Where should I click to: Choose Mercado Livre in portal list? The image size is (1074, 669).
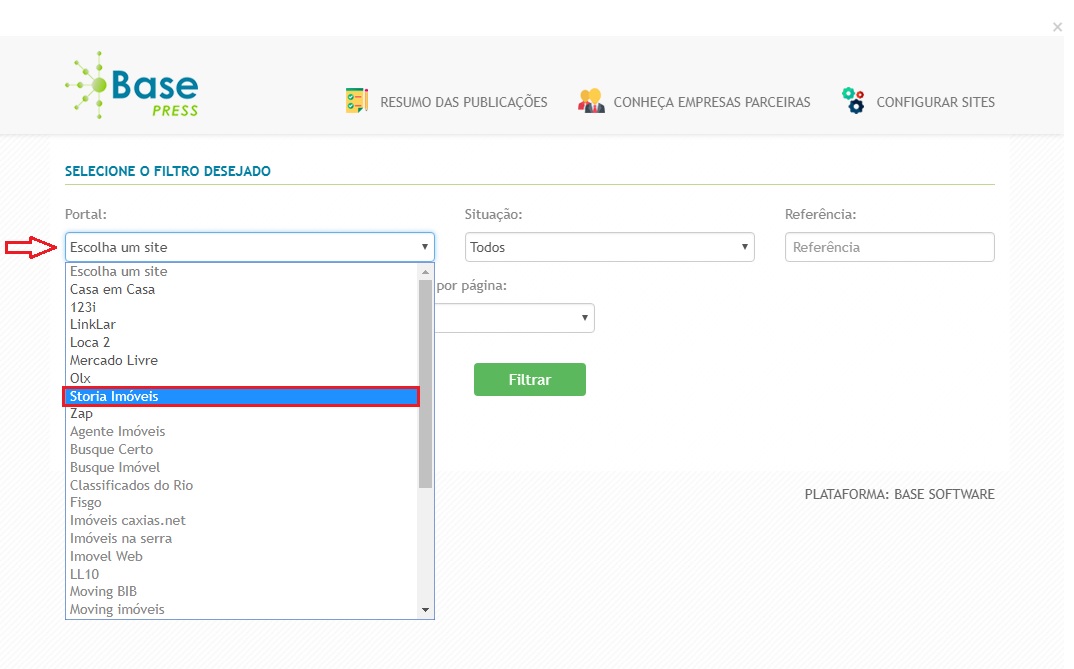pos(114,360)
